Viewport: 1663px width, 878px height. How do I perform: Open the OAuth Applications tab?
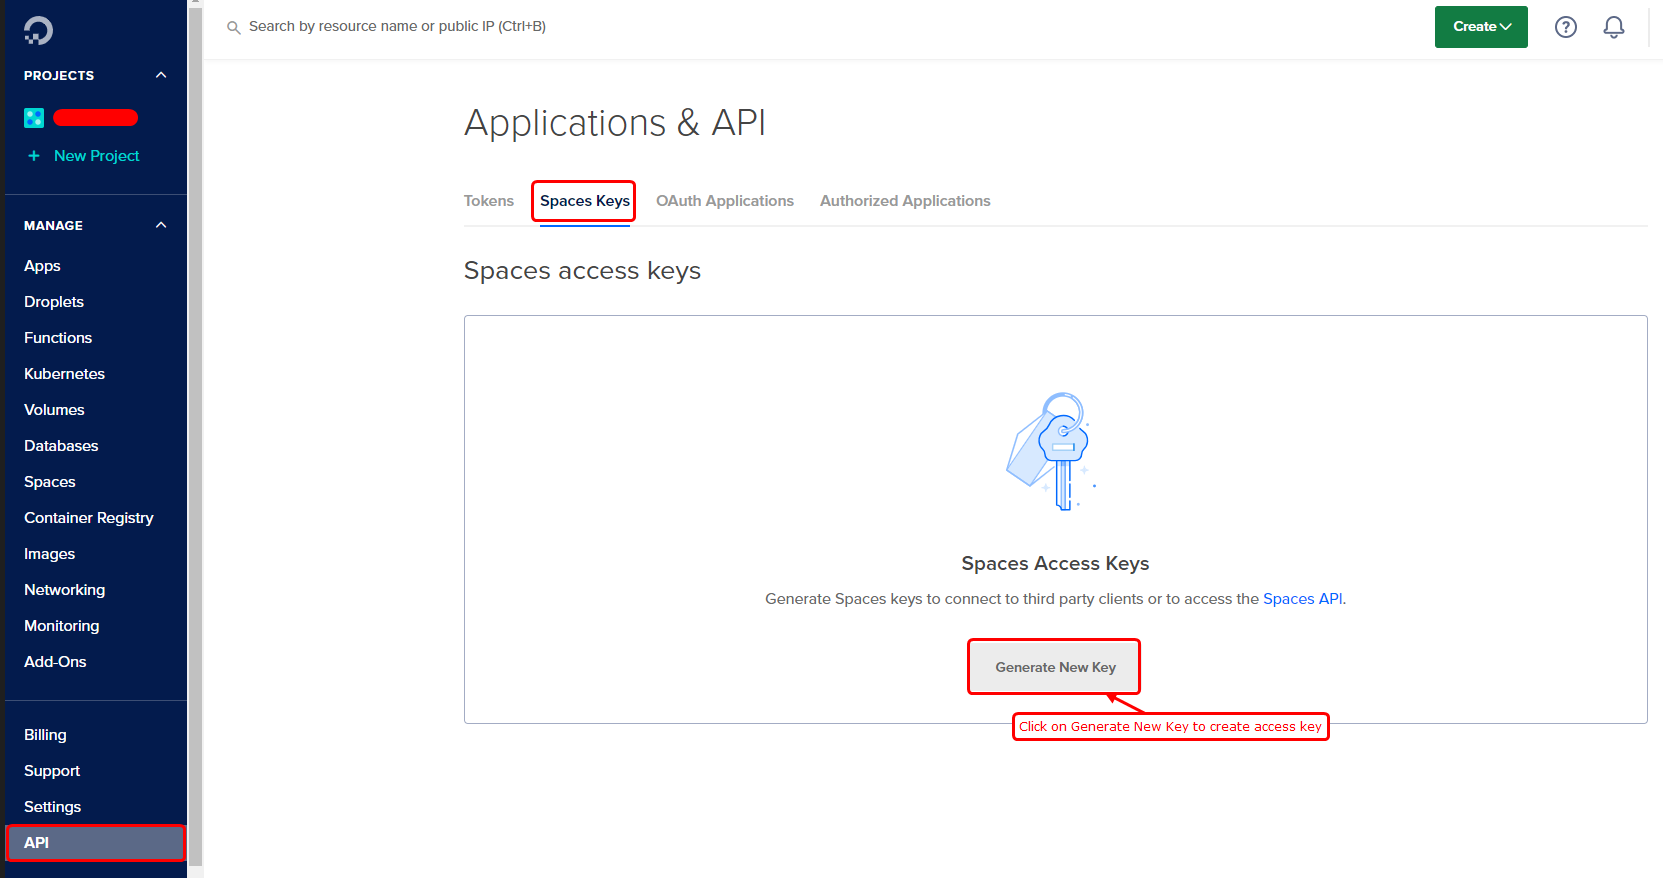[725, 201]
